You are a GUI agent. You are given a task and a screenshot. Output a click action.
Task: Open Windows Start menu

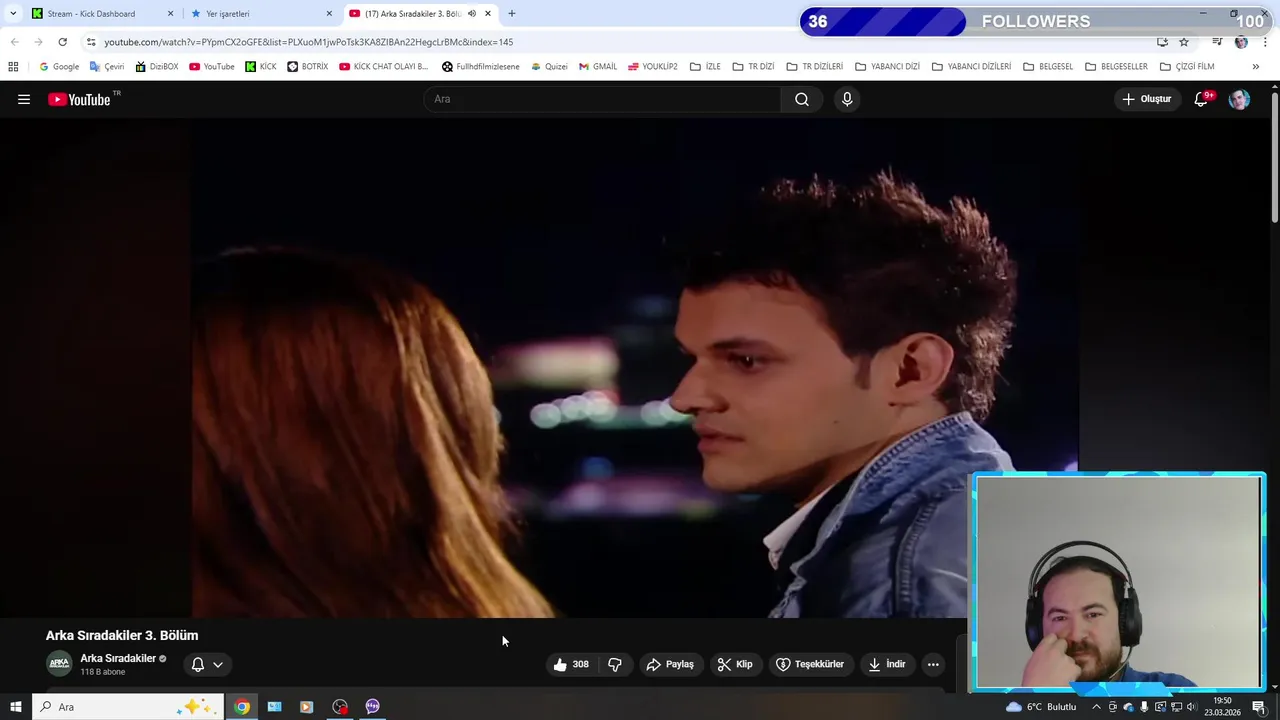(x=15, y=707)
